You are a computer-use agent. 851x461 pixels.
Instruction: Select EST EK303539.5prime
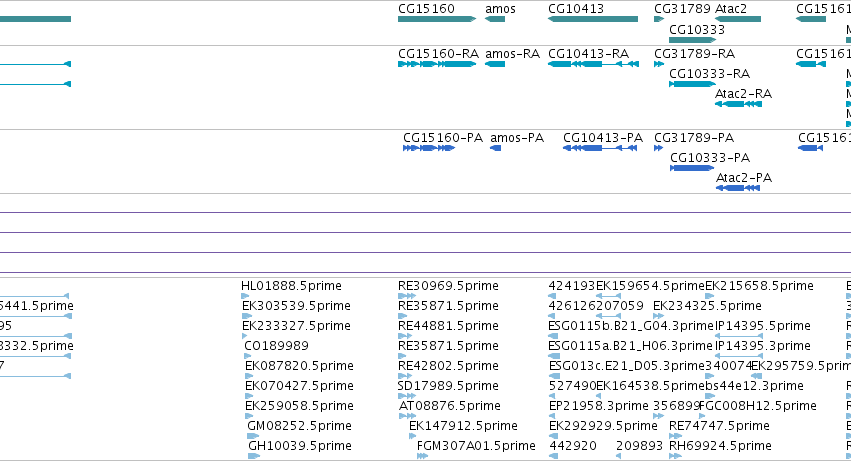click(x=296, y=306)
